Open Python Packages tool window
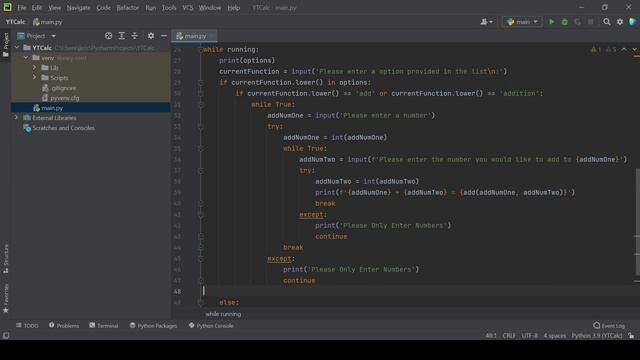 coord(153,325)
